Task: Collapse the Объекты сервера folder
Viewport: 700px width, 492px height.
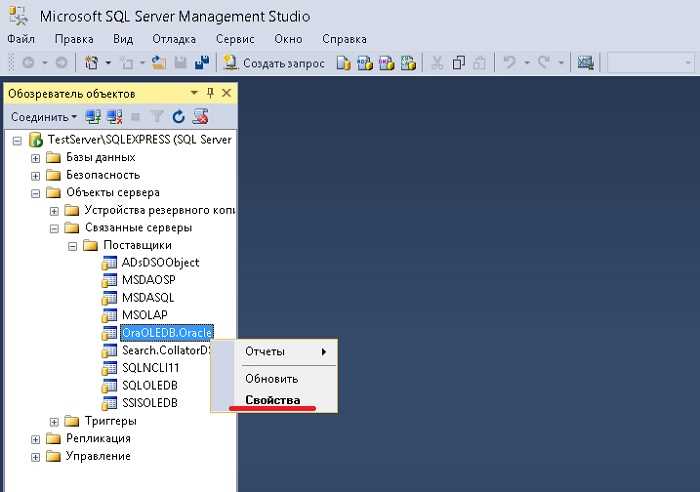Action: coord(35,193)
